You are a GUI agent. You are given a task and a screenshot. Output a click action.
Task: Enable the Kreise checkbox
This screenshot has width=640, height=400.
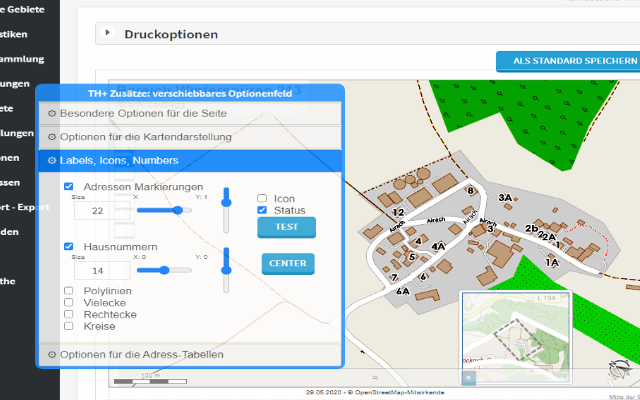[x=68, y=326]
